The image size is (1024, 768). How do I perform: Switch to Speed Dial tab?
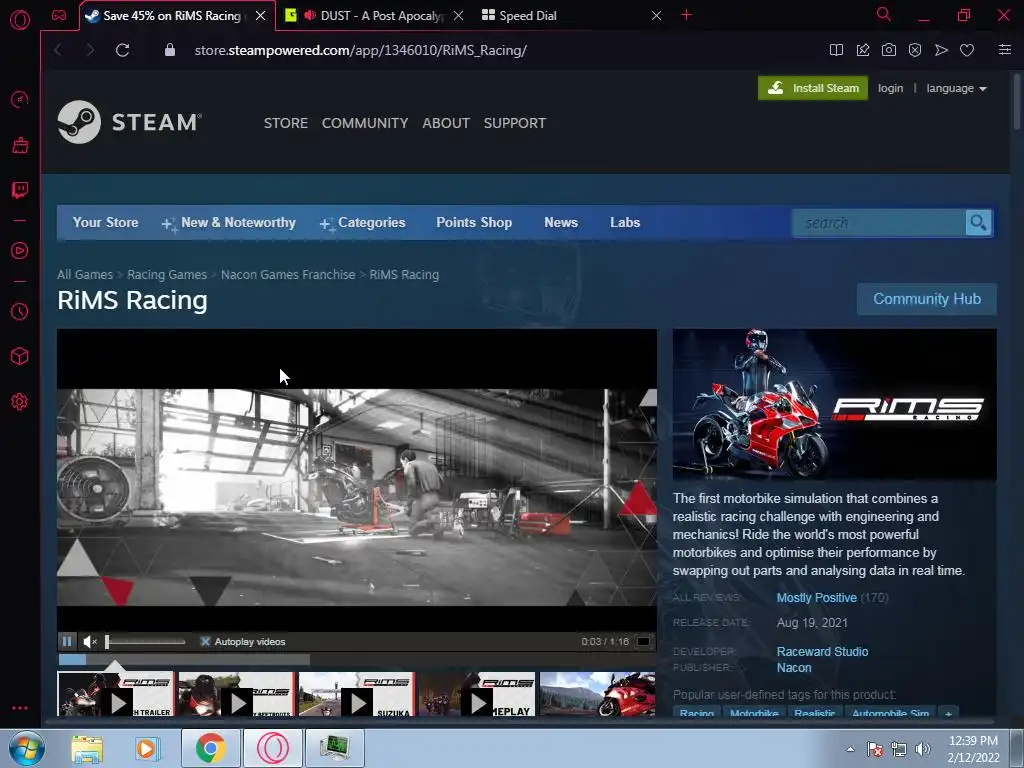point(571,16)
